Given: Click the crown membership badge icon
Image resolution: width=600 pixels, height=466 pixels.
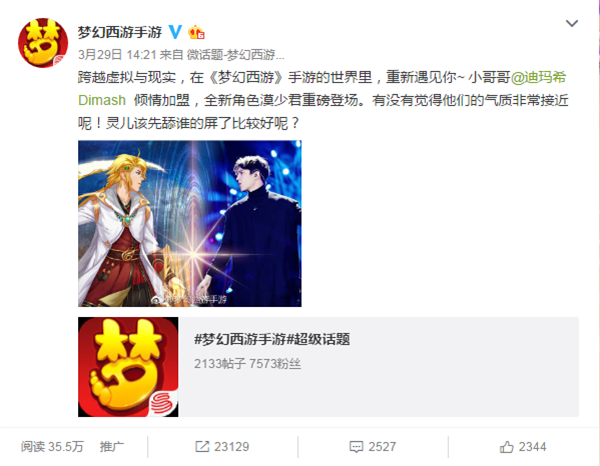Looking at the screenshot, I should [196, 32].
